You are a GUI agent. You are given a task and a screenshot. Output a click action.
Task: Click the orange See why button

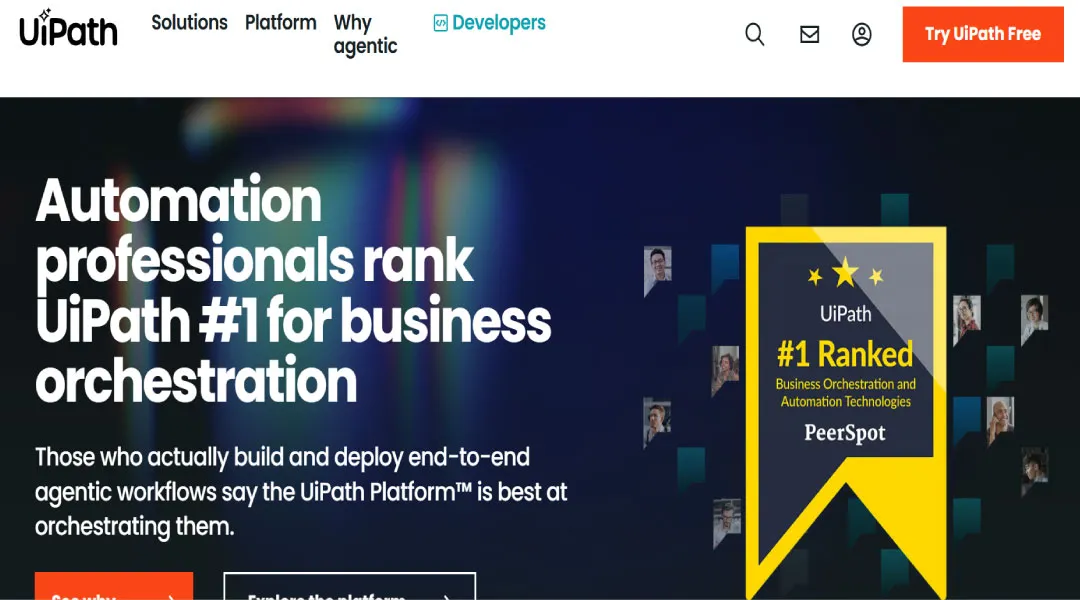click(x=113, y=588)
